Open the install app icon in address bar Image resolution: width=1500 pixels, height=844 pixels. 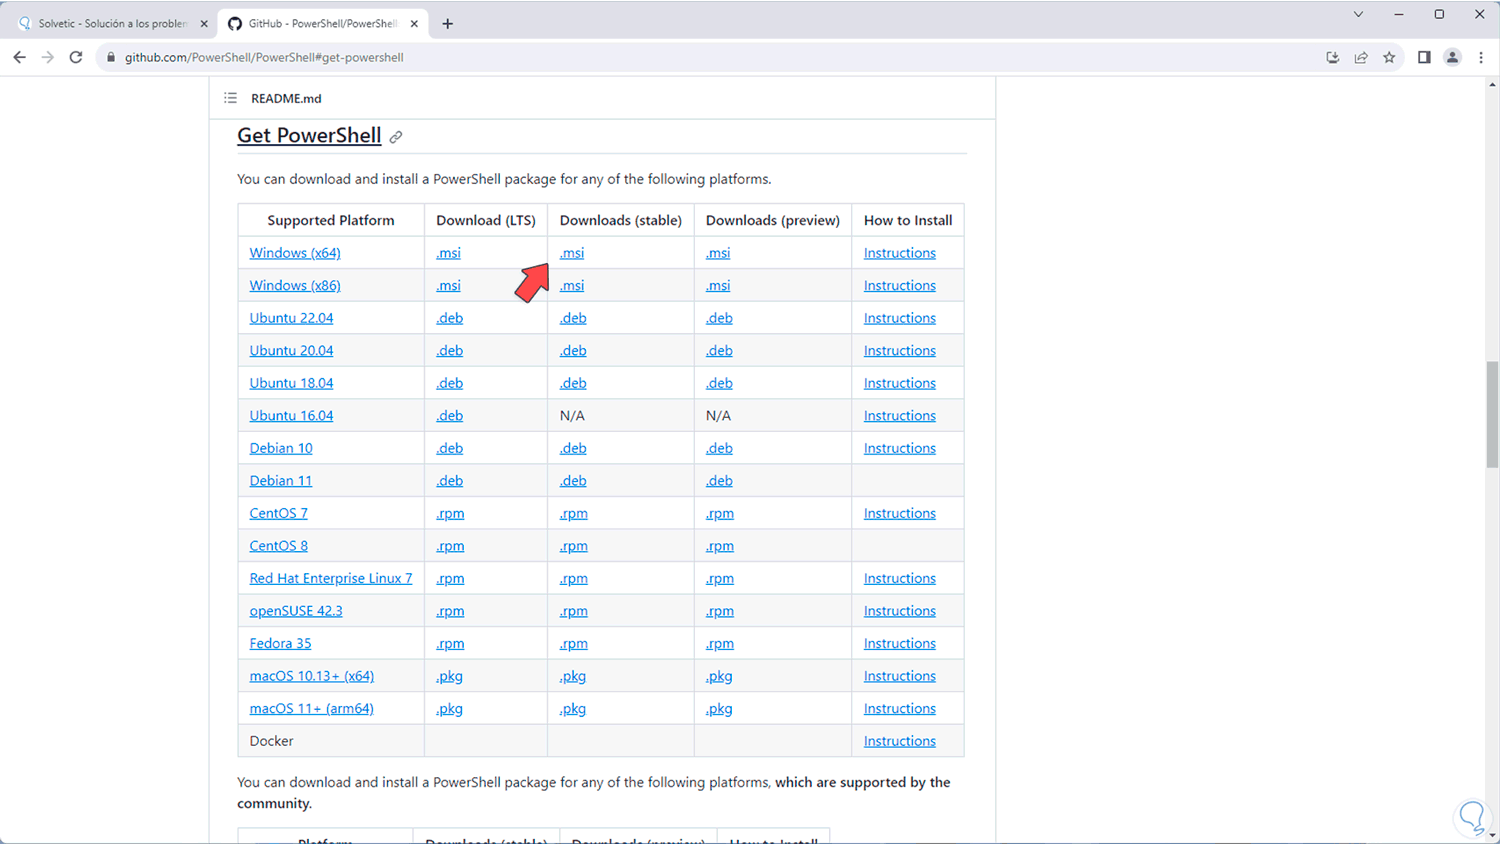(1332, 58)
